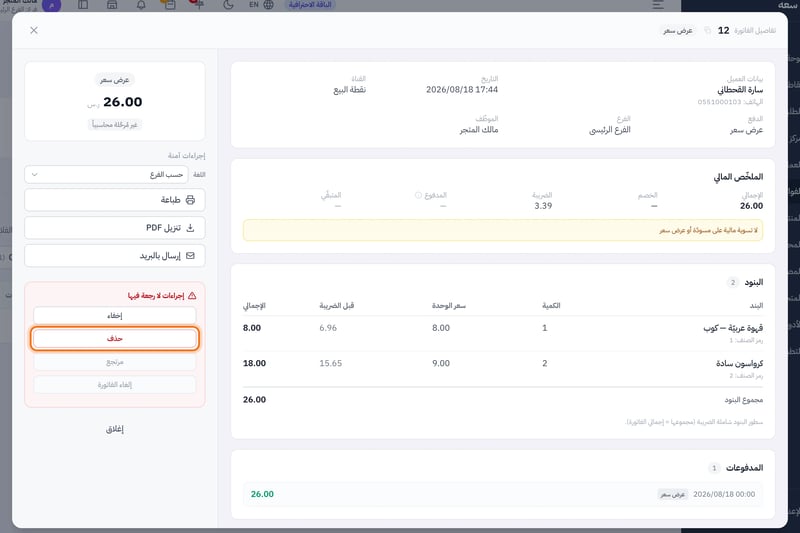
Task: Click the globe language icon in top bar
Action: point(268,5)
